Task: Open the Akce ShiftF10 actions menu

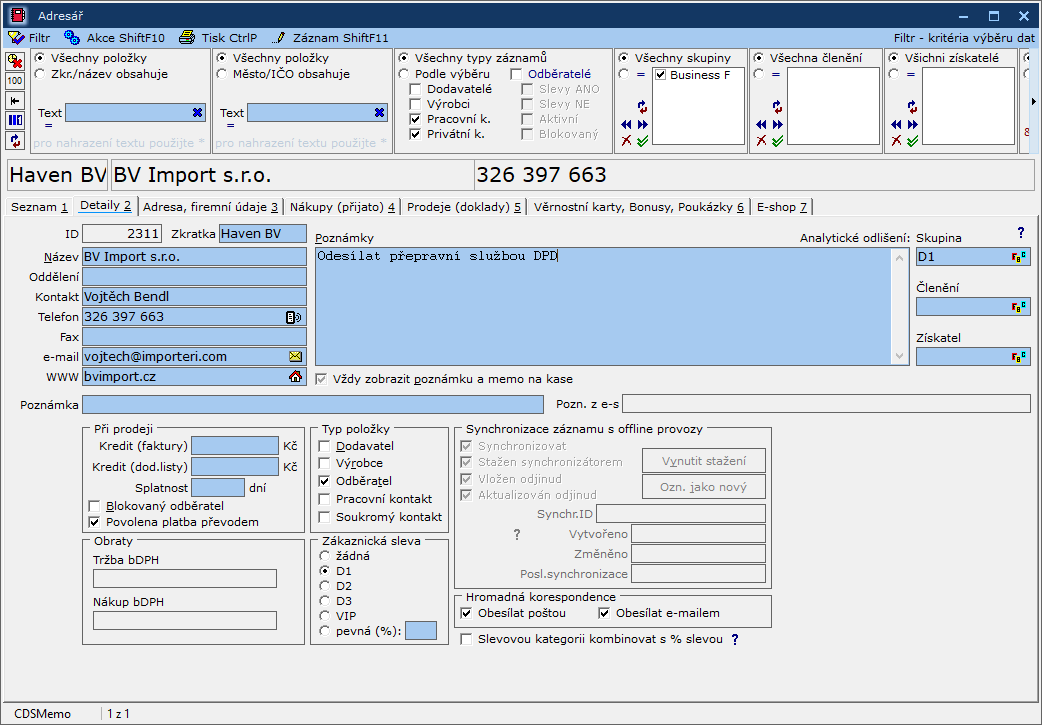Action: point(114,38)
